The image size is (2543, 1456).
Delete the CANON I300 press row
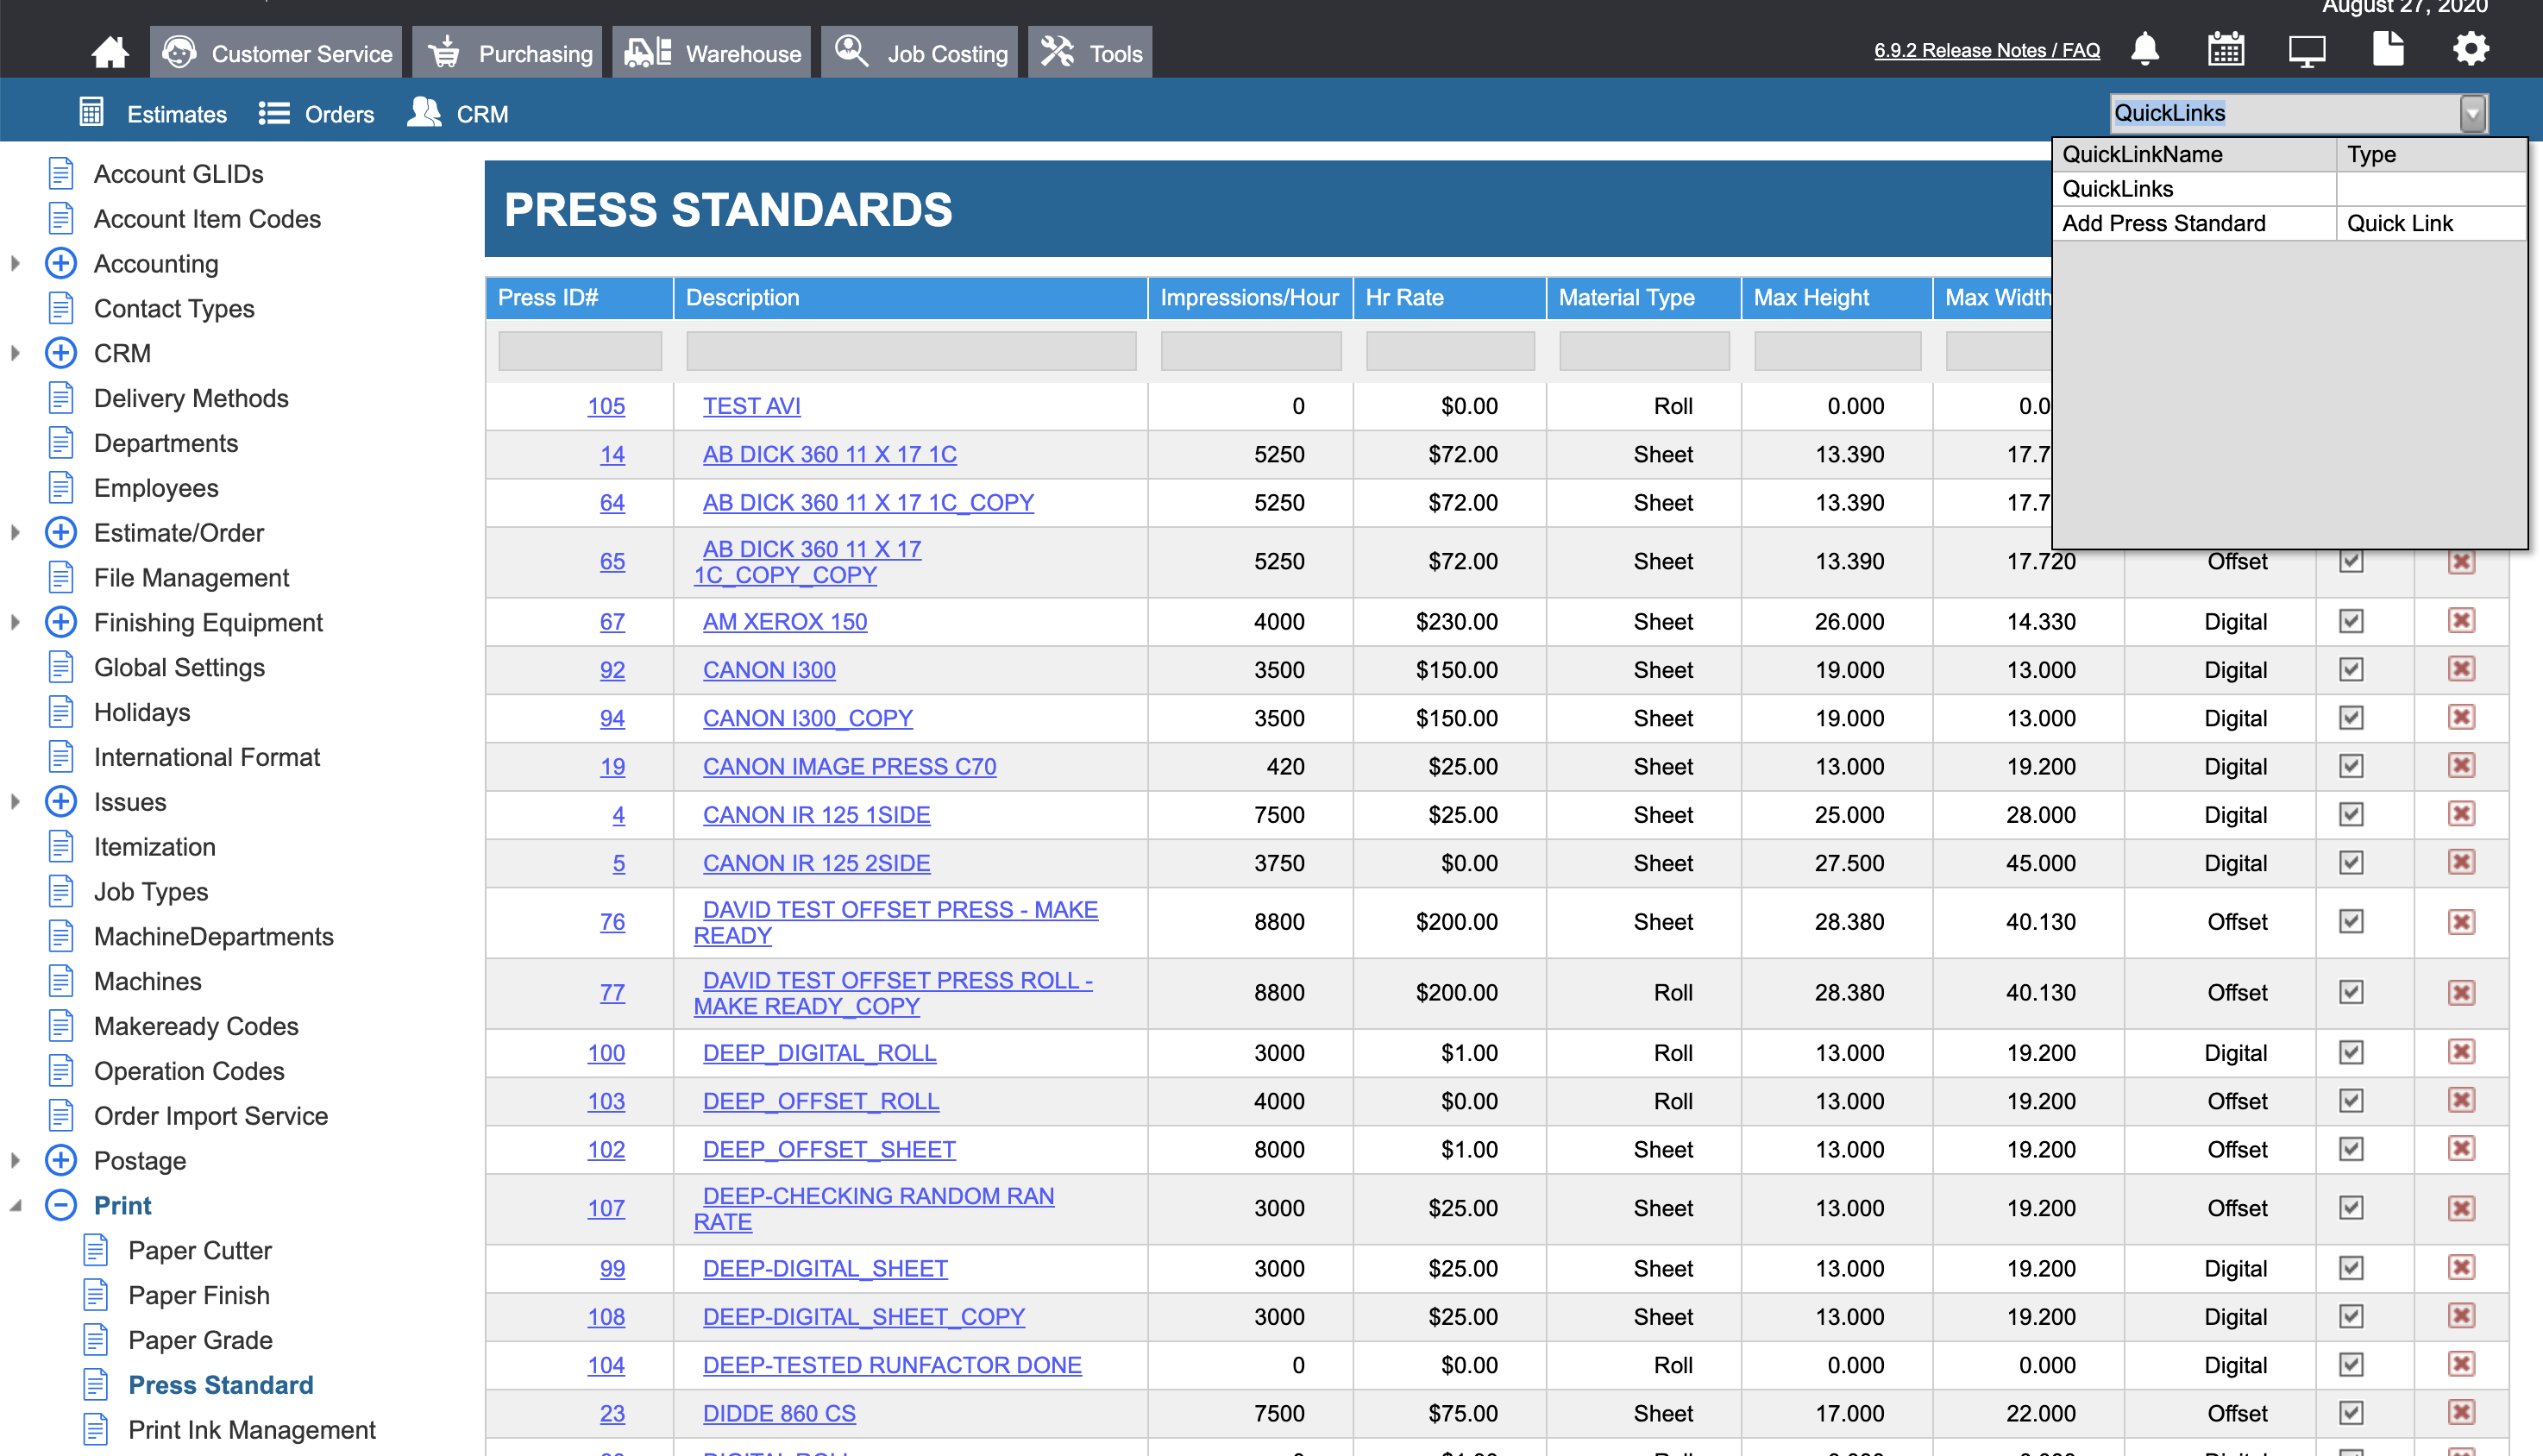click(2461, 669)
